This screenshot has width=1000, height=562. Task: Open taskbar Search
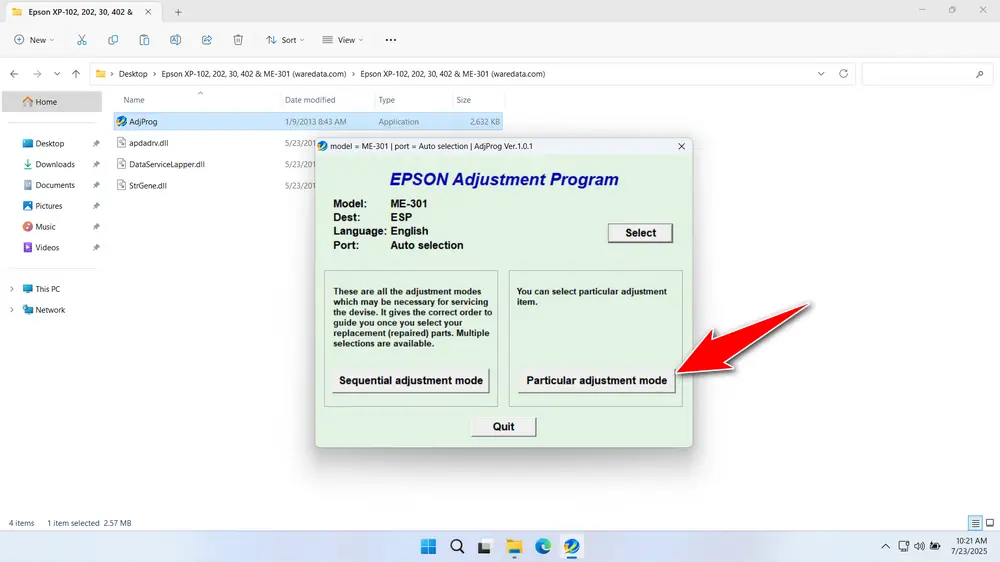click(x=457, y=547)
